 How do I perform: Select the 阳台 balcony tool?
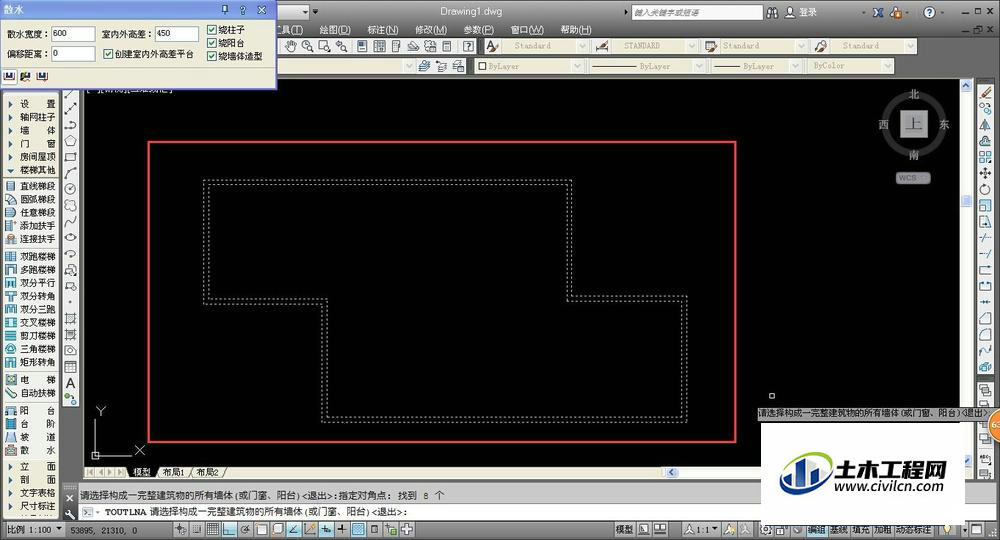pyautogui.click(x=30, y=411)
